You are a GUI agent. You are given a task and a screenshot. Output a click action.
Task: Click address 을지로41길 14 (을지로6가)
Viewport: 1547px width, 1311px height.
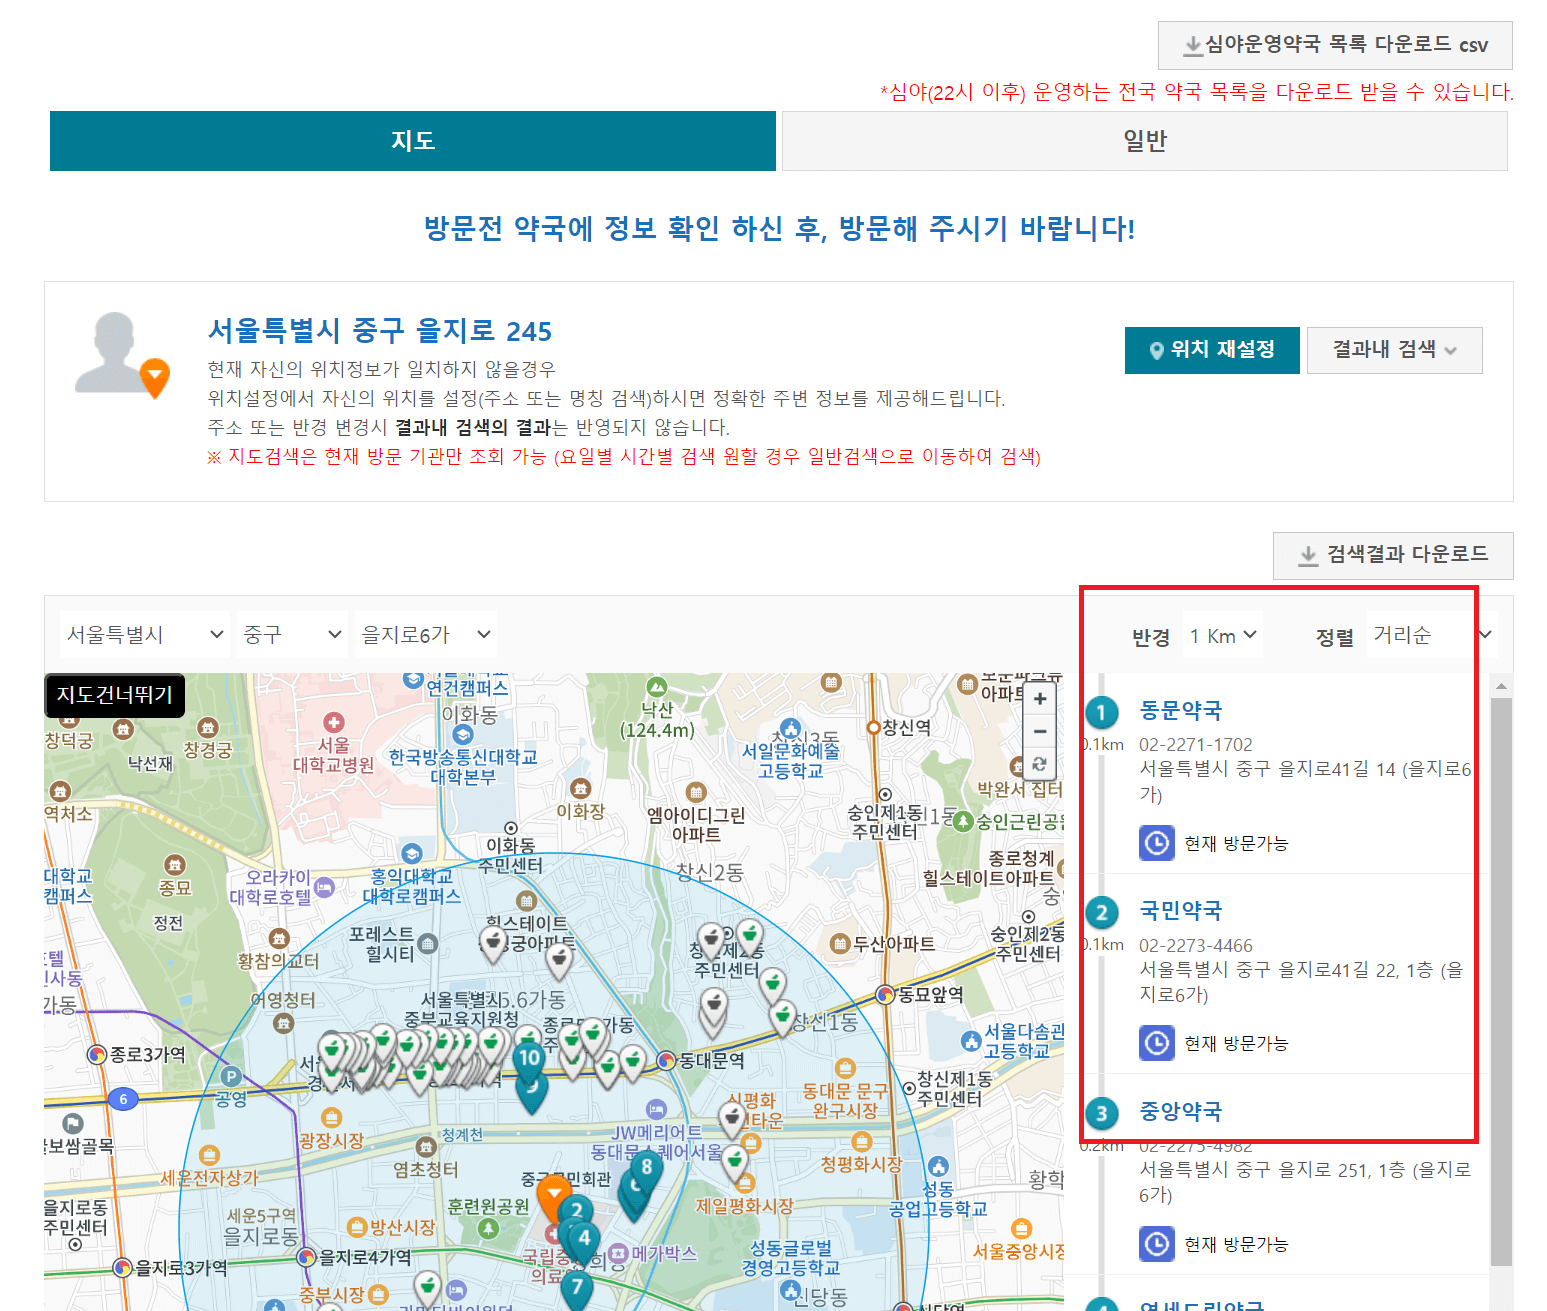pyautogui.click(x=1305, y=782)
